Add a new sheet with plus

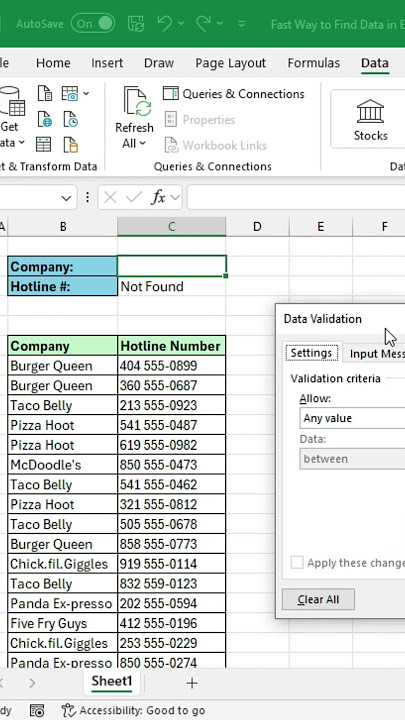(x=192, y=683)
